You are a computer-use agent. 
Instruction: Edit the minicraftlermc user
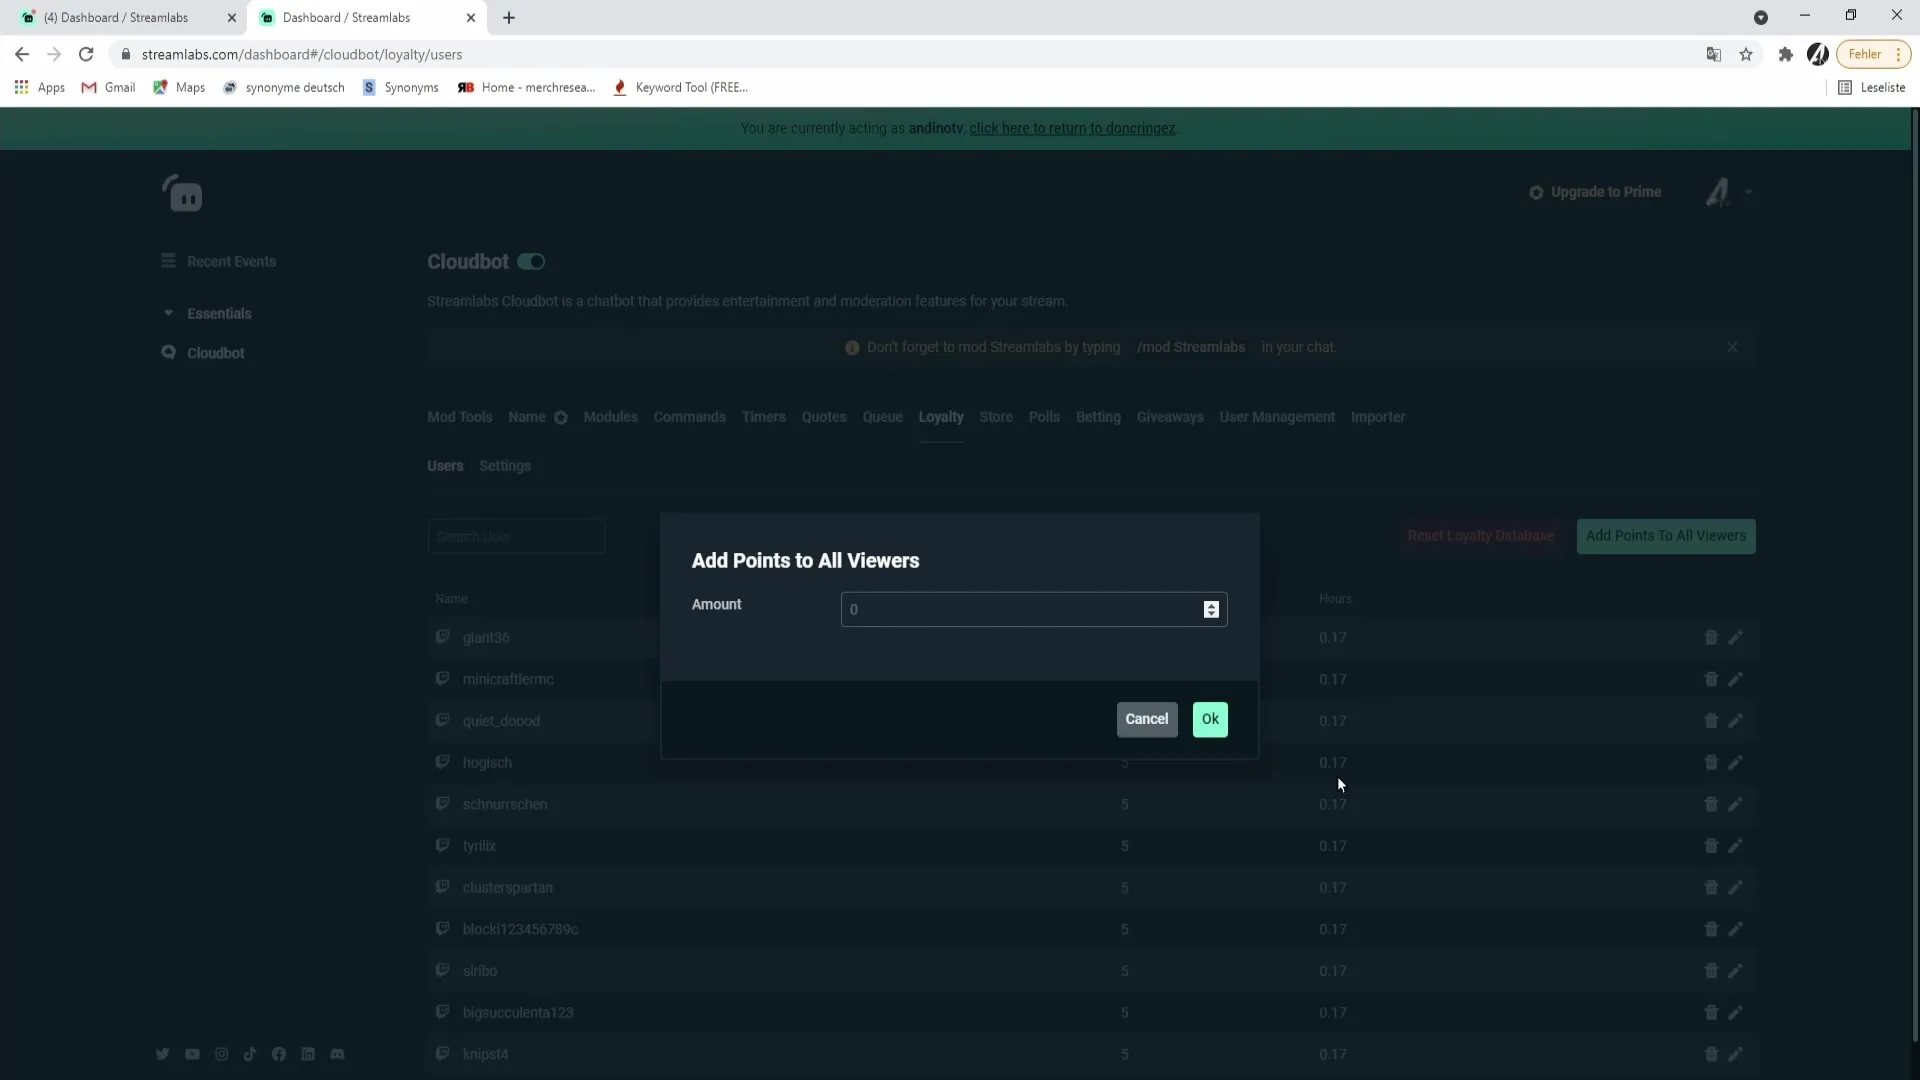tap(1735, 679)
